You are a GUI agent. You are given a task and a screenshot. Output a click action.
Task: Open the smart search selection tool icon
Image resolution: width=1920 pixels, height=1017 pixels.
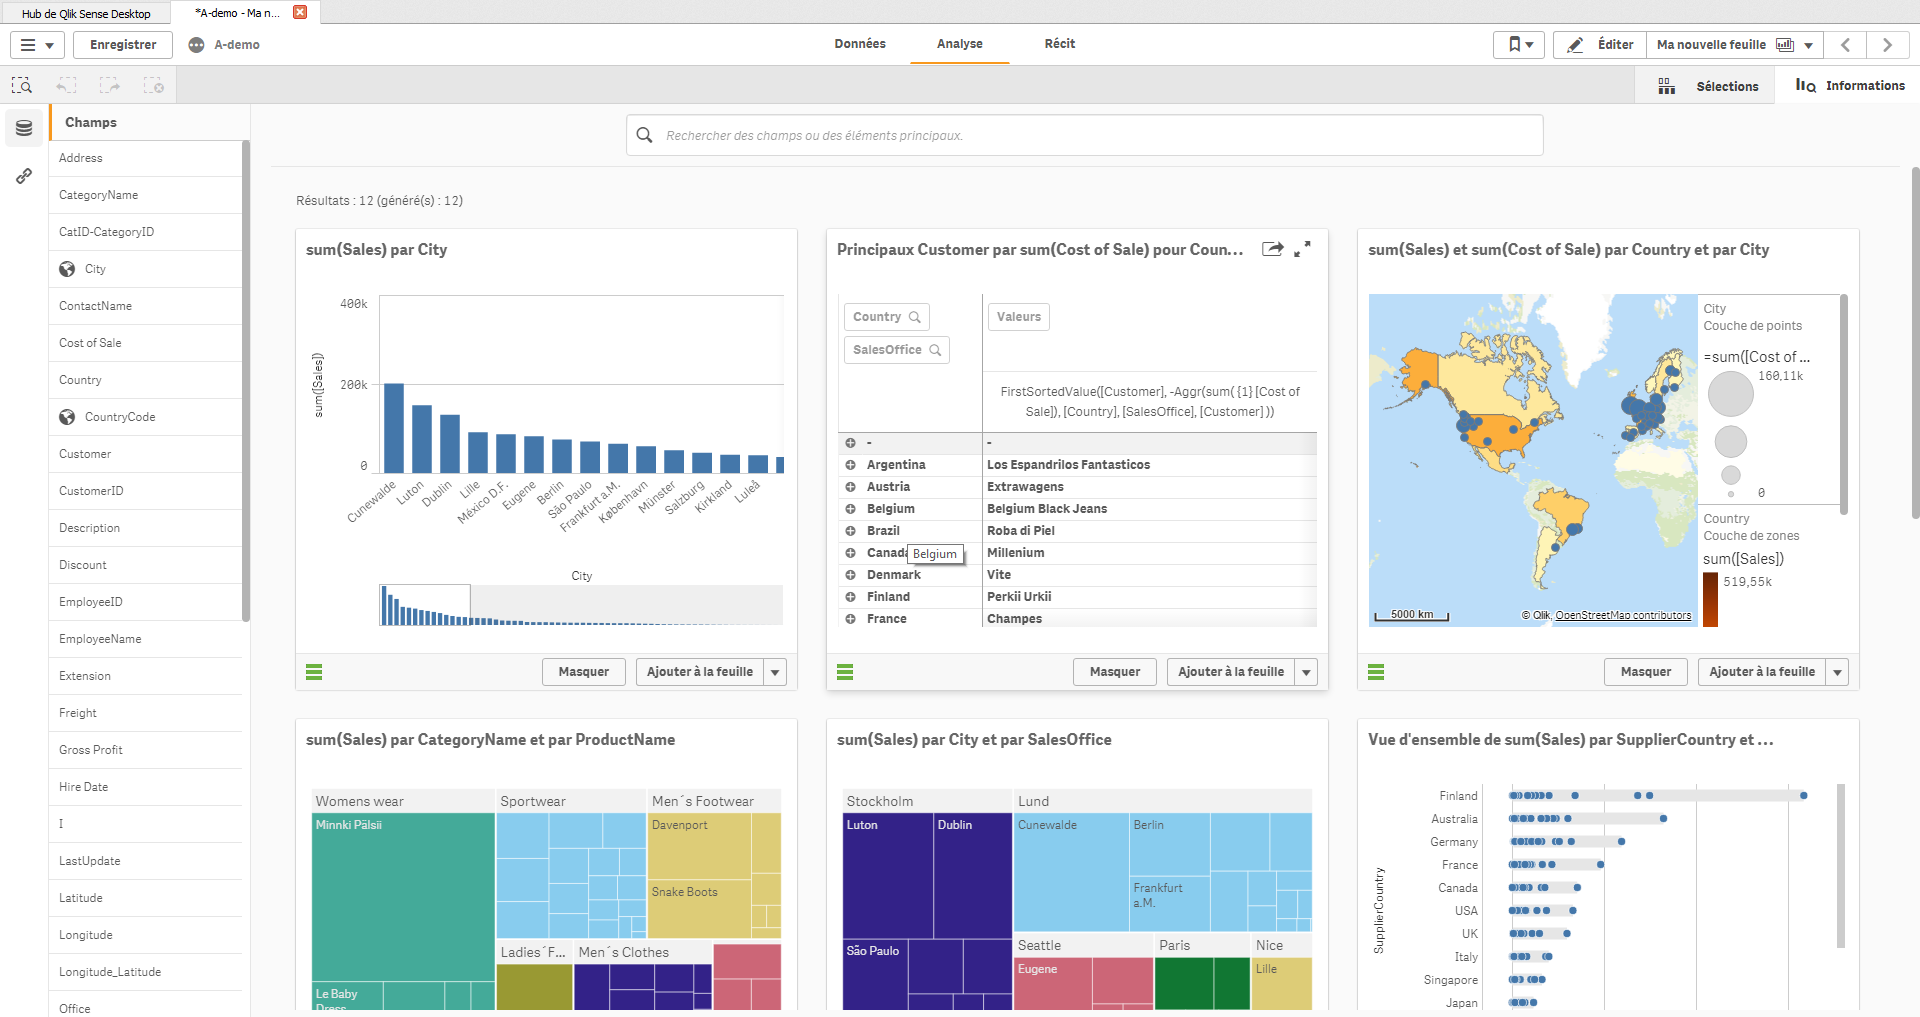click(22, 86)
